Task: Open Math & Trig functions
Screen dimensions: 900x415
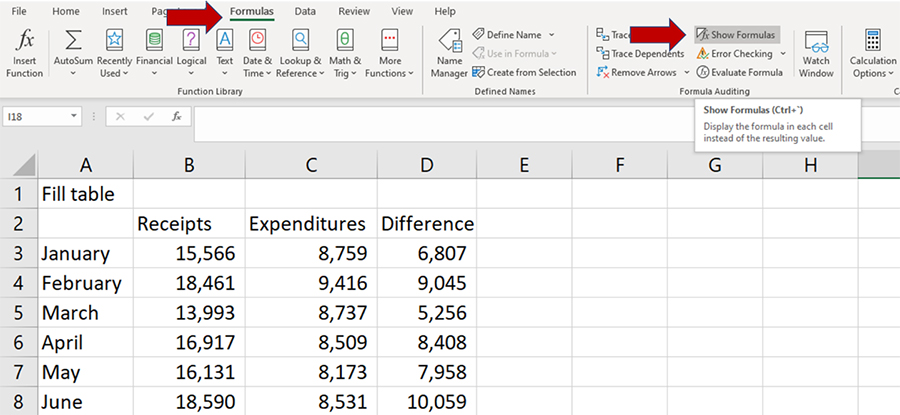Action: point(345,53)
